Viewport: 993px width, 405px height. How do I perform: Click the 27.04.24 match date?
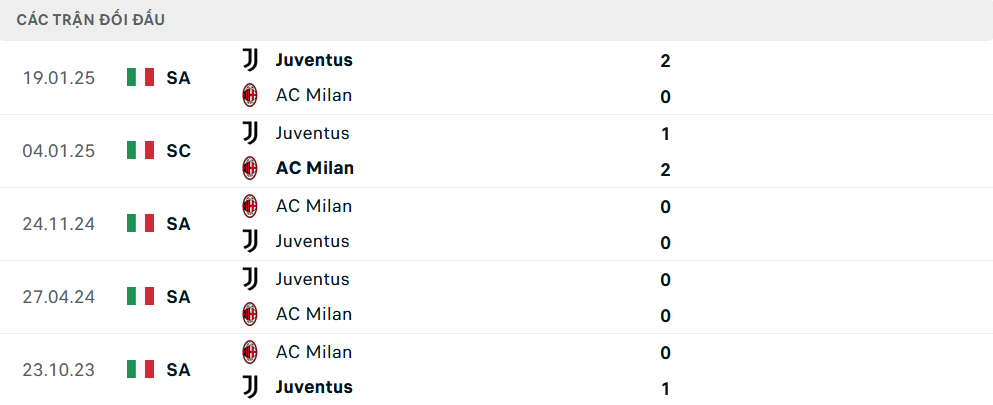coord(59,297)
